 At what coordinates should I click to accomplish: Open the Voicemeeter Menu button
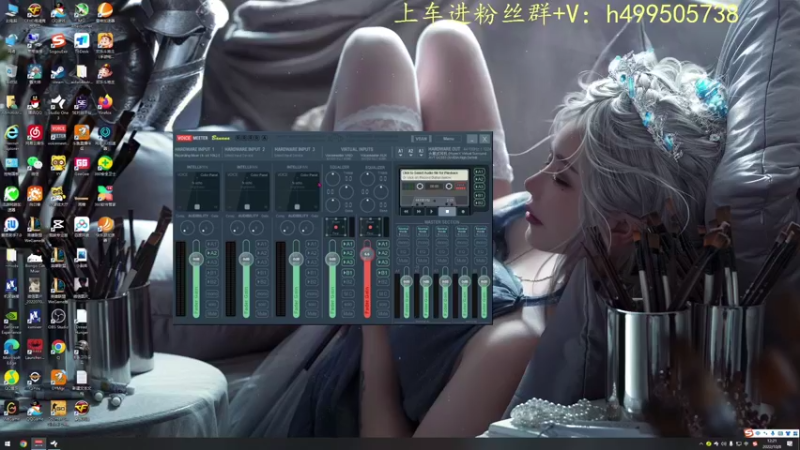(x=448, y=139)
